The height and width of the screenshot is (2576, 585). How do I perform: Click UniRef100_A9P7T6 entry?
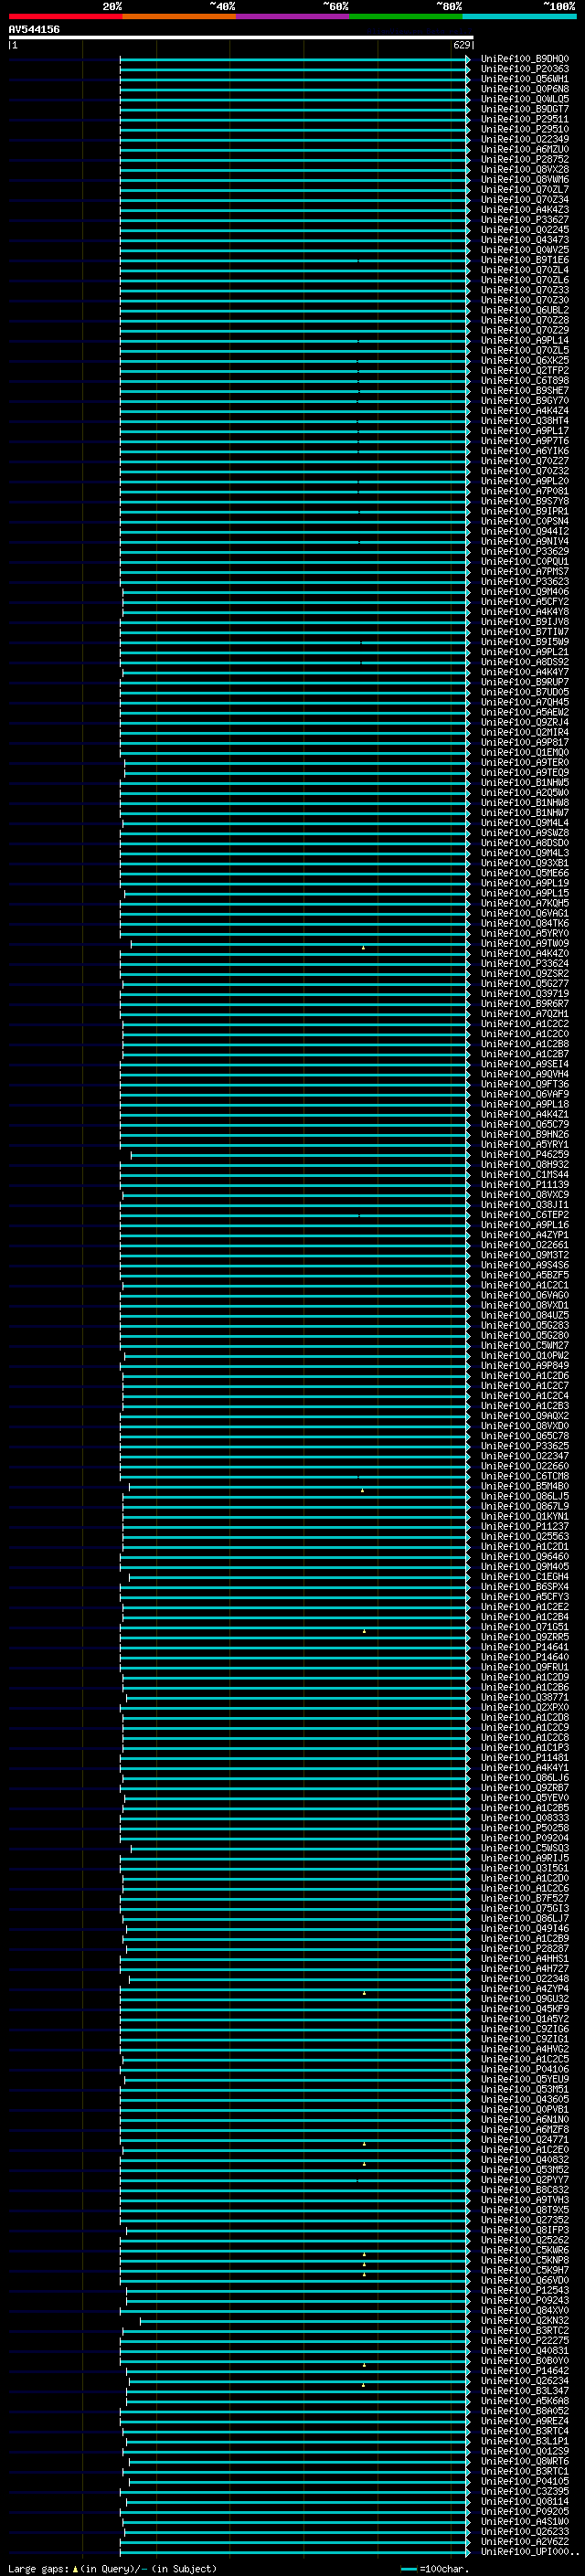click(x=524, y=441)
